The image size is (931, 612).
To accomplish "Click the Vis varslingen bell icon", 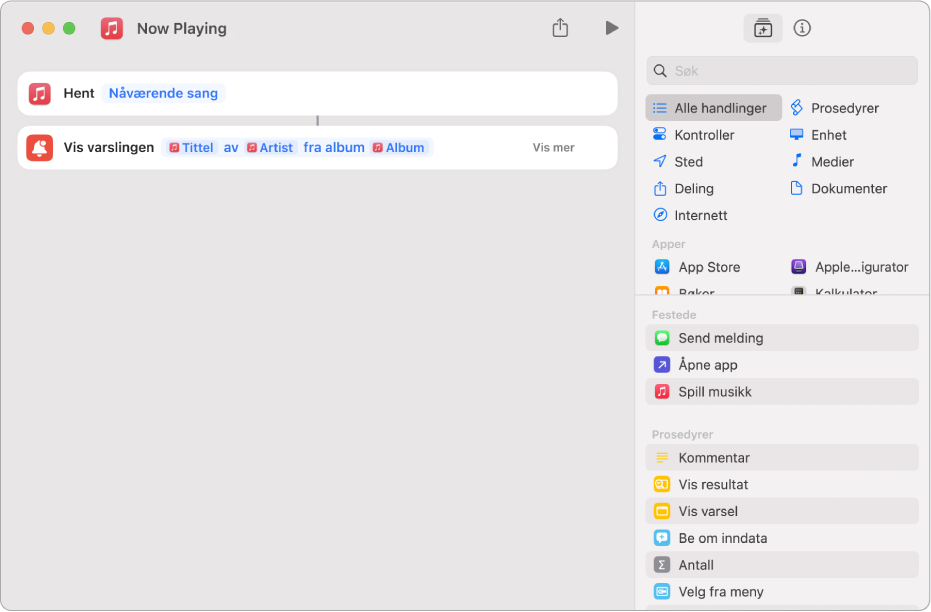I will pyautogui.click(x=40, y=148).
